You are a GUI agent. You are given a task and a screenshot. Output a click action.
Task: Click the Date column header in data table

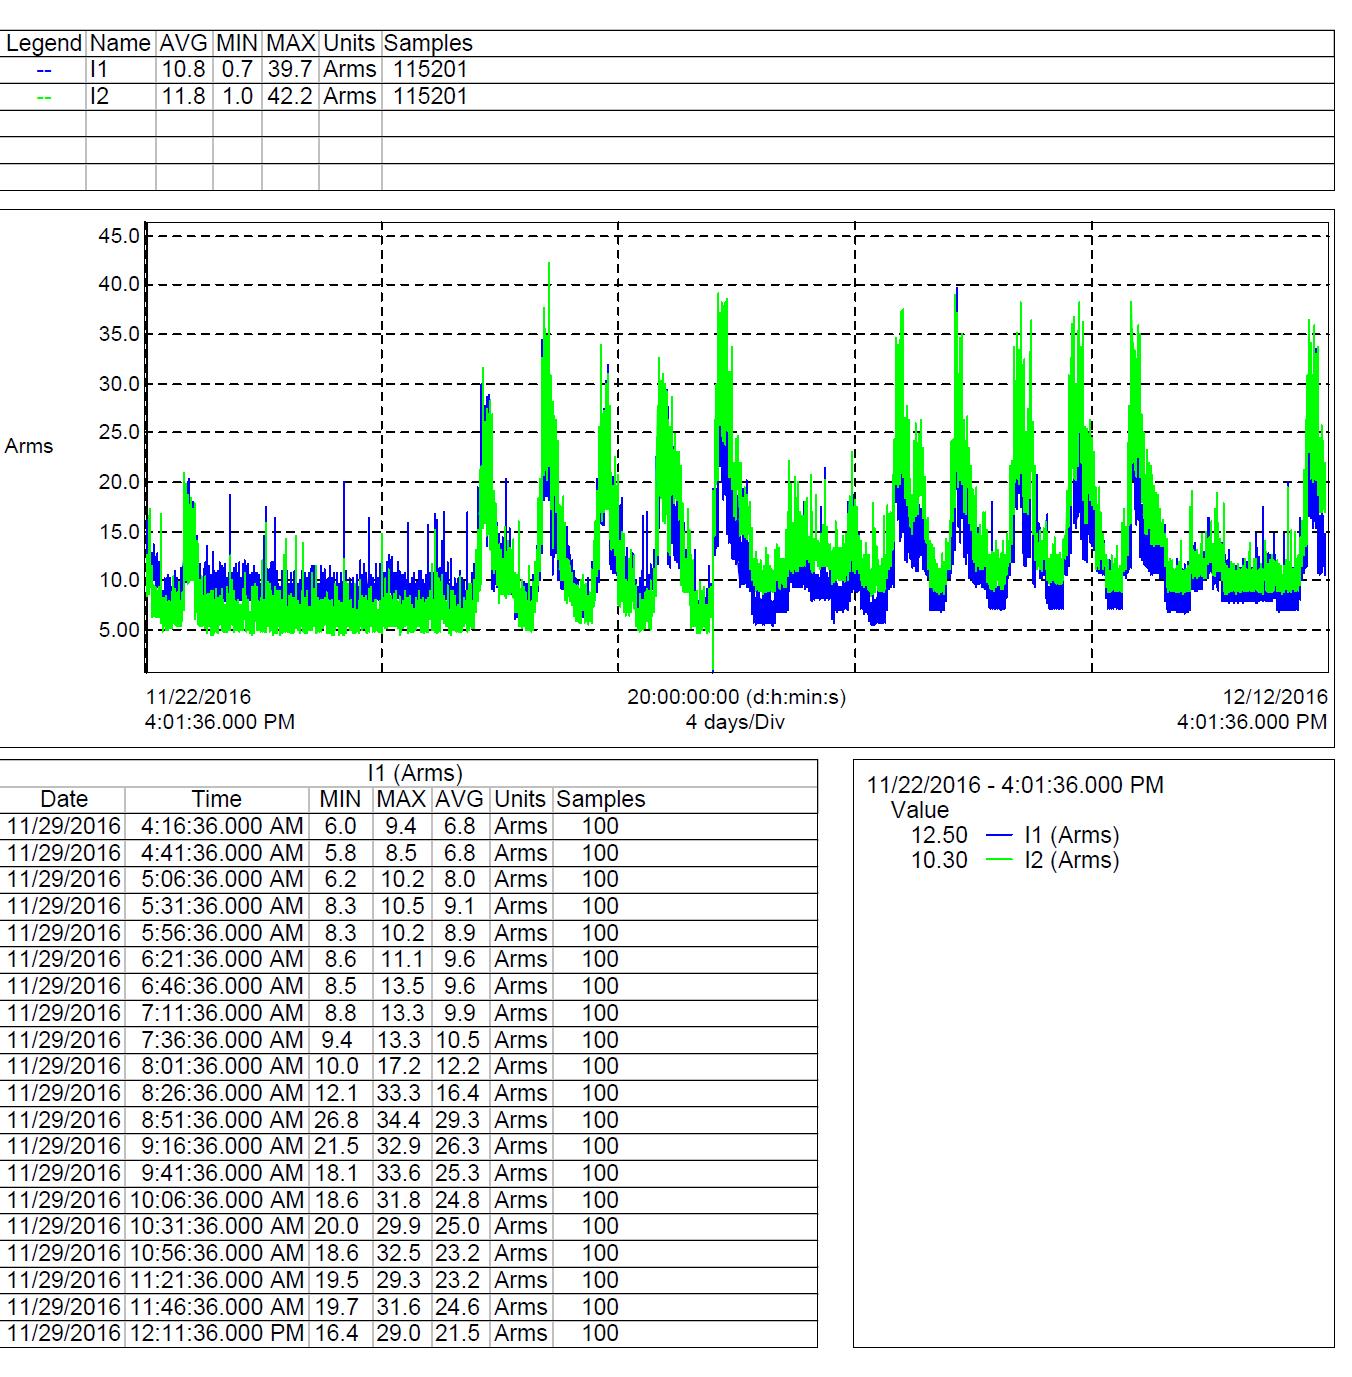[64, 799]
